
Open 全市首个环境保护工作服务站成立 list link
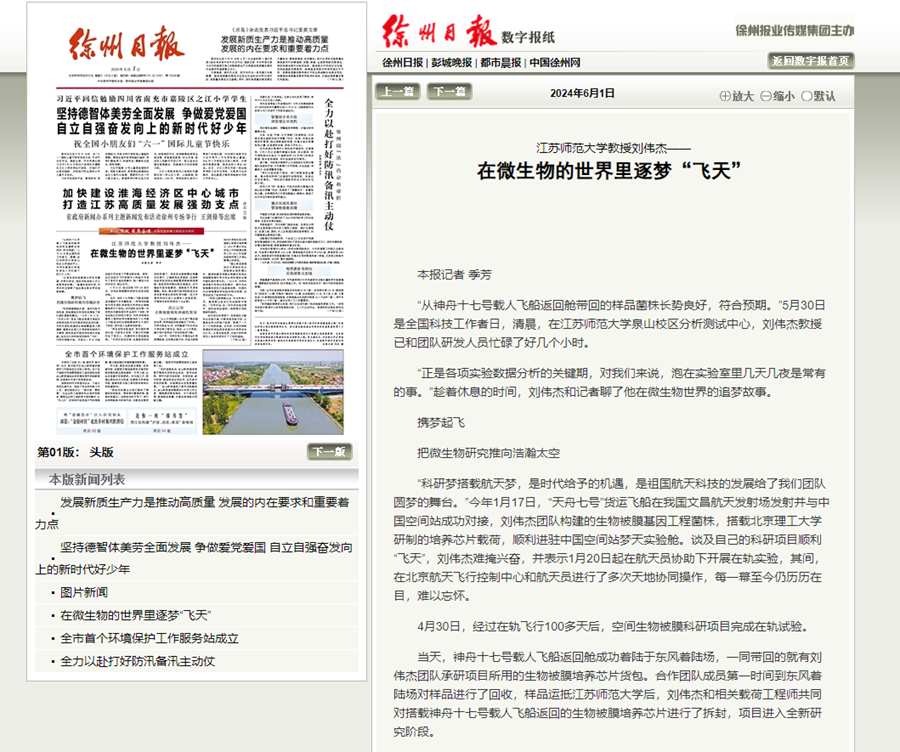click(149, 638)
